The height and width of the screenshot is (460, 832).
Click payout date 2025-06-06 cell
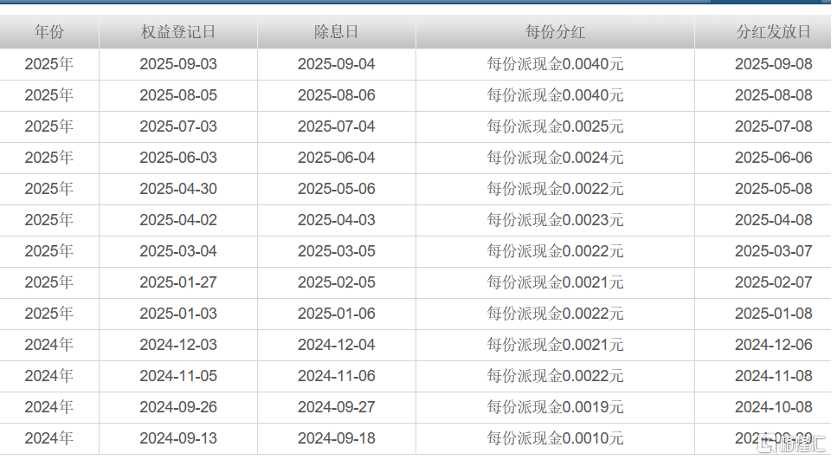click(x=773, y=157)
